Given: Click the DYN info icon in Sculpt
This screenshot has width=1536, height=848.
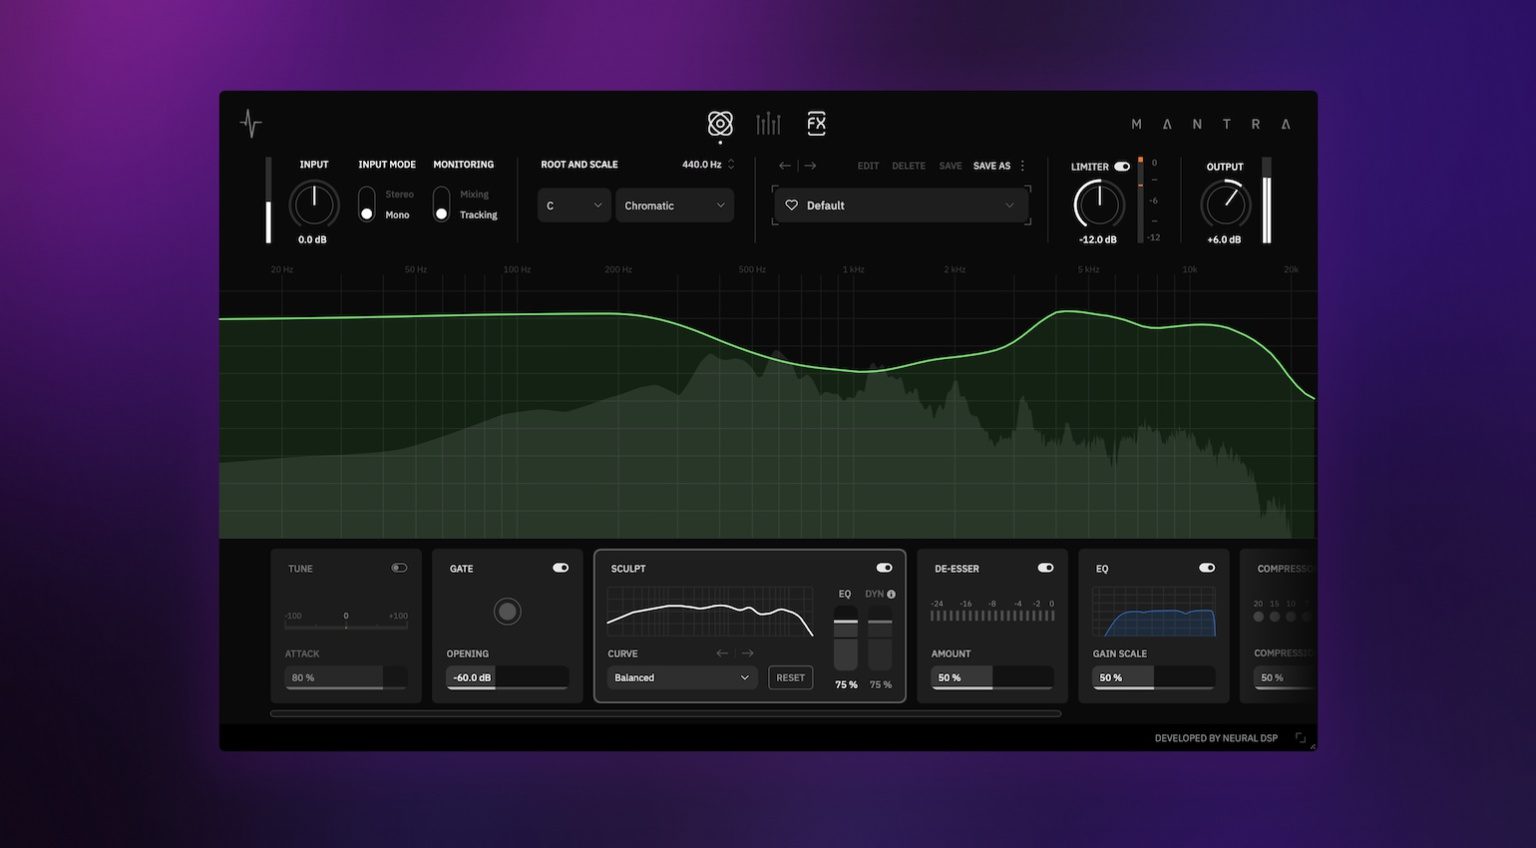Looking at the screenshot, I should (x=890, y=593).
